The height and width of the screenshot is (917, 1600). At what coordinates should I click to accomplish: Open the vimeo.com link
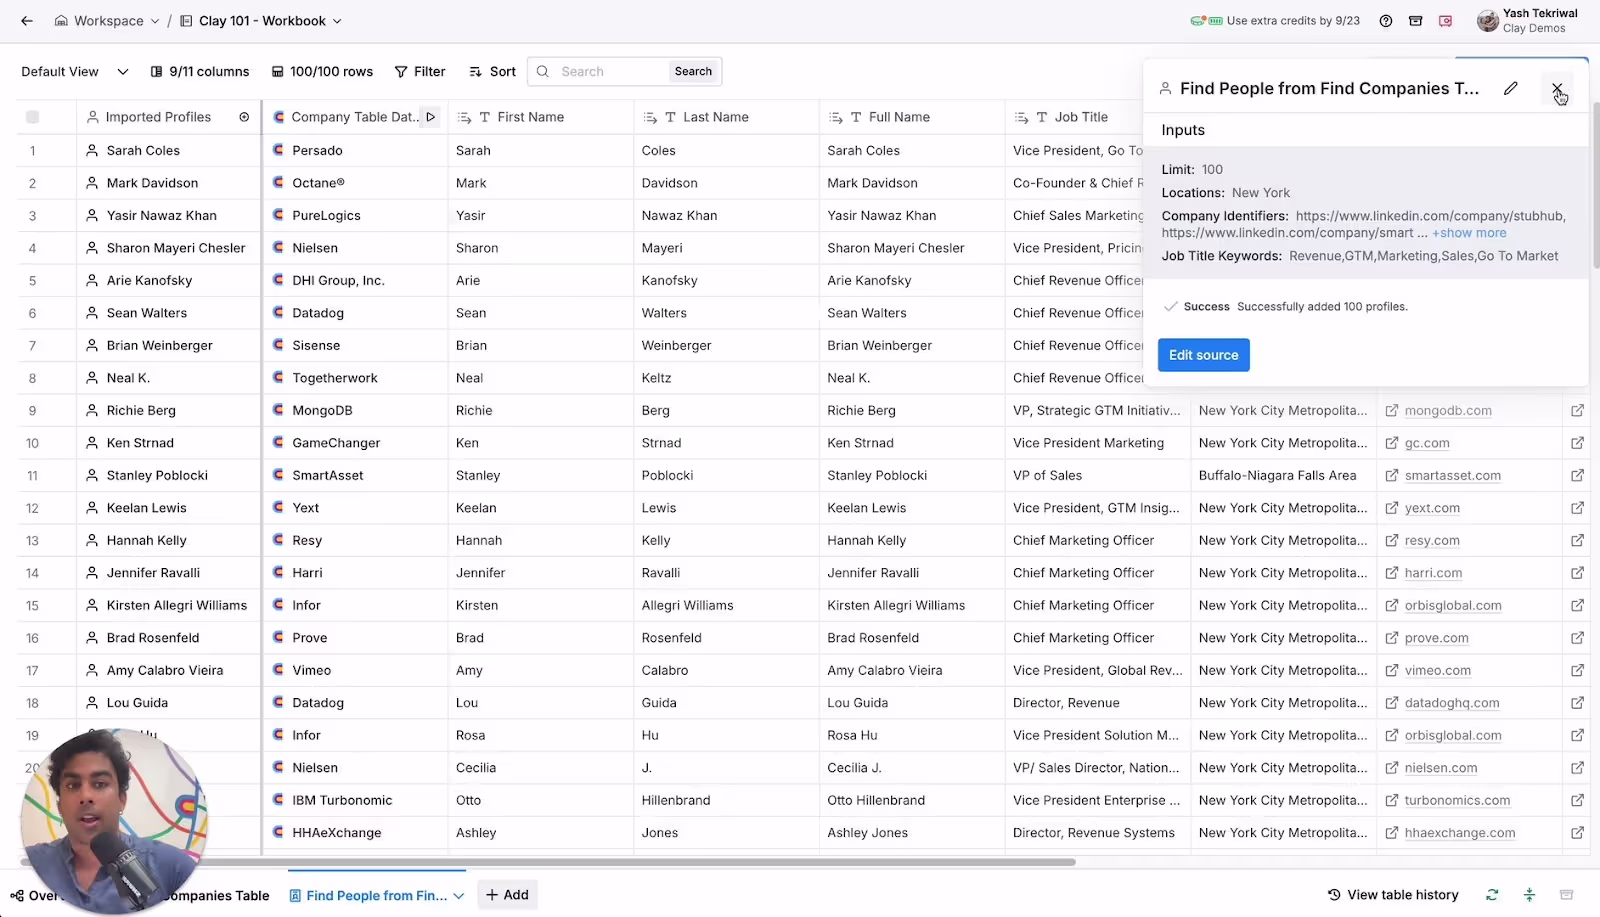[1437, 671]
